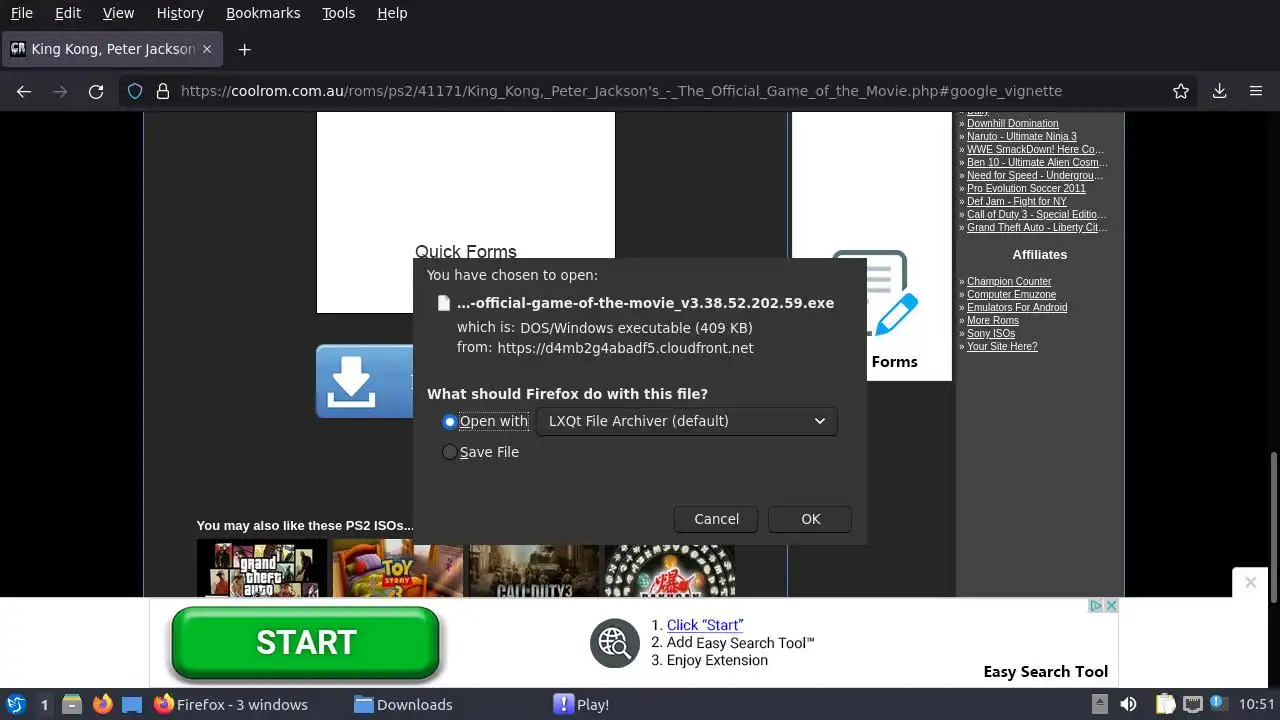
Task: Open the Grand Theft Auto - Liberty City link
Action: (x=1037, y=227)
